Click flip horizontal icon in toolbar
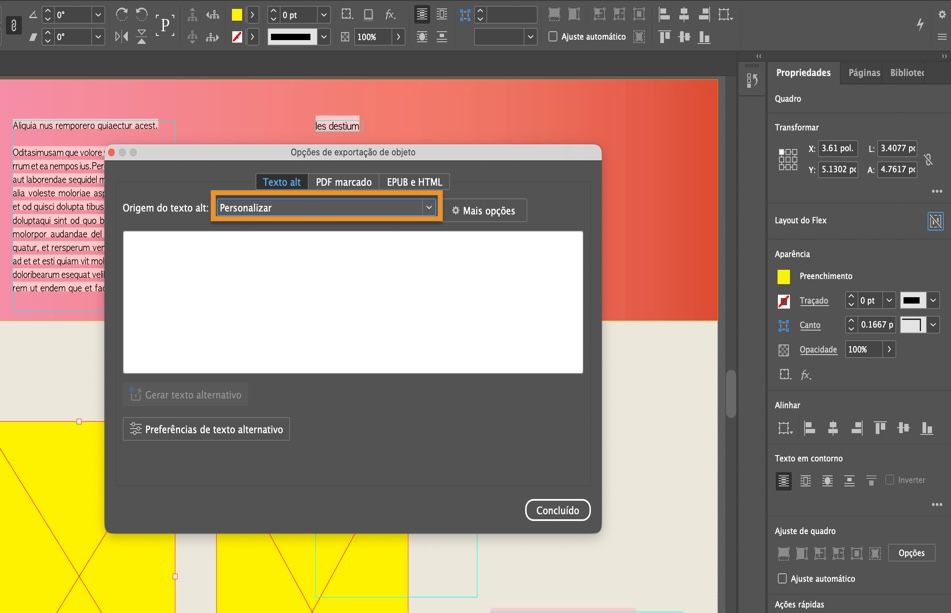This screenshot has height=613, width=951. click(121, 36)
